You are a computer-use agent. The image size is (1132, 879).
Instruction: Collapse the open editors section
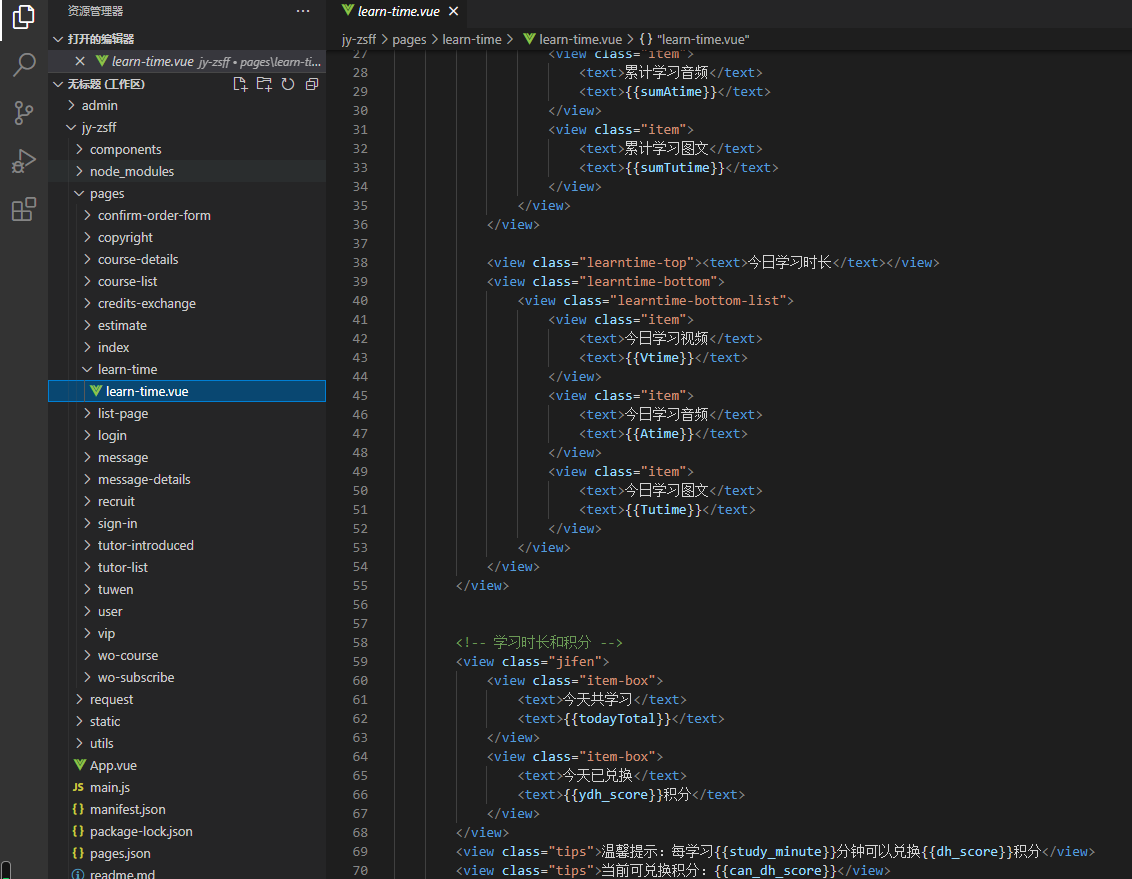[x=58, y=39]
